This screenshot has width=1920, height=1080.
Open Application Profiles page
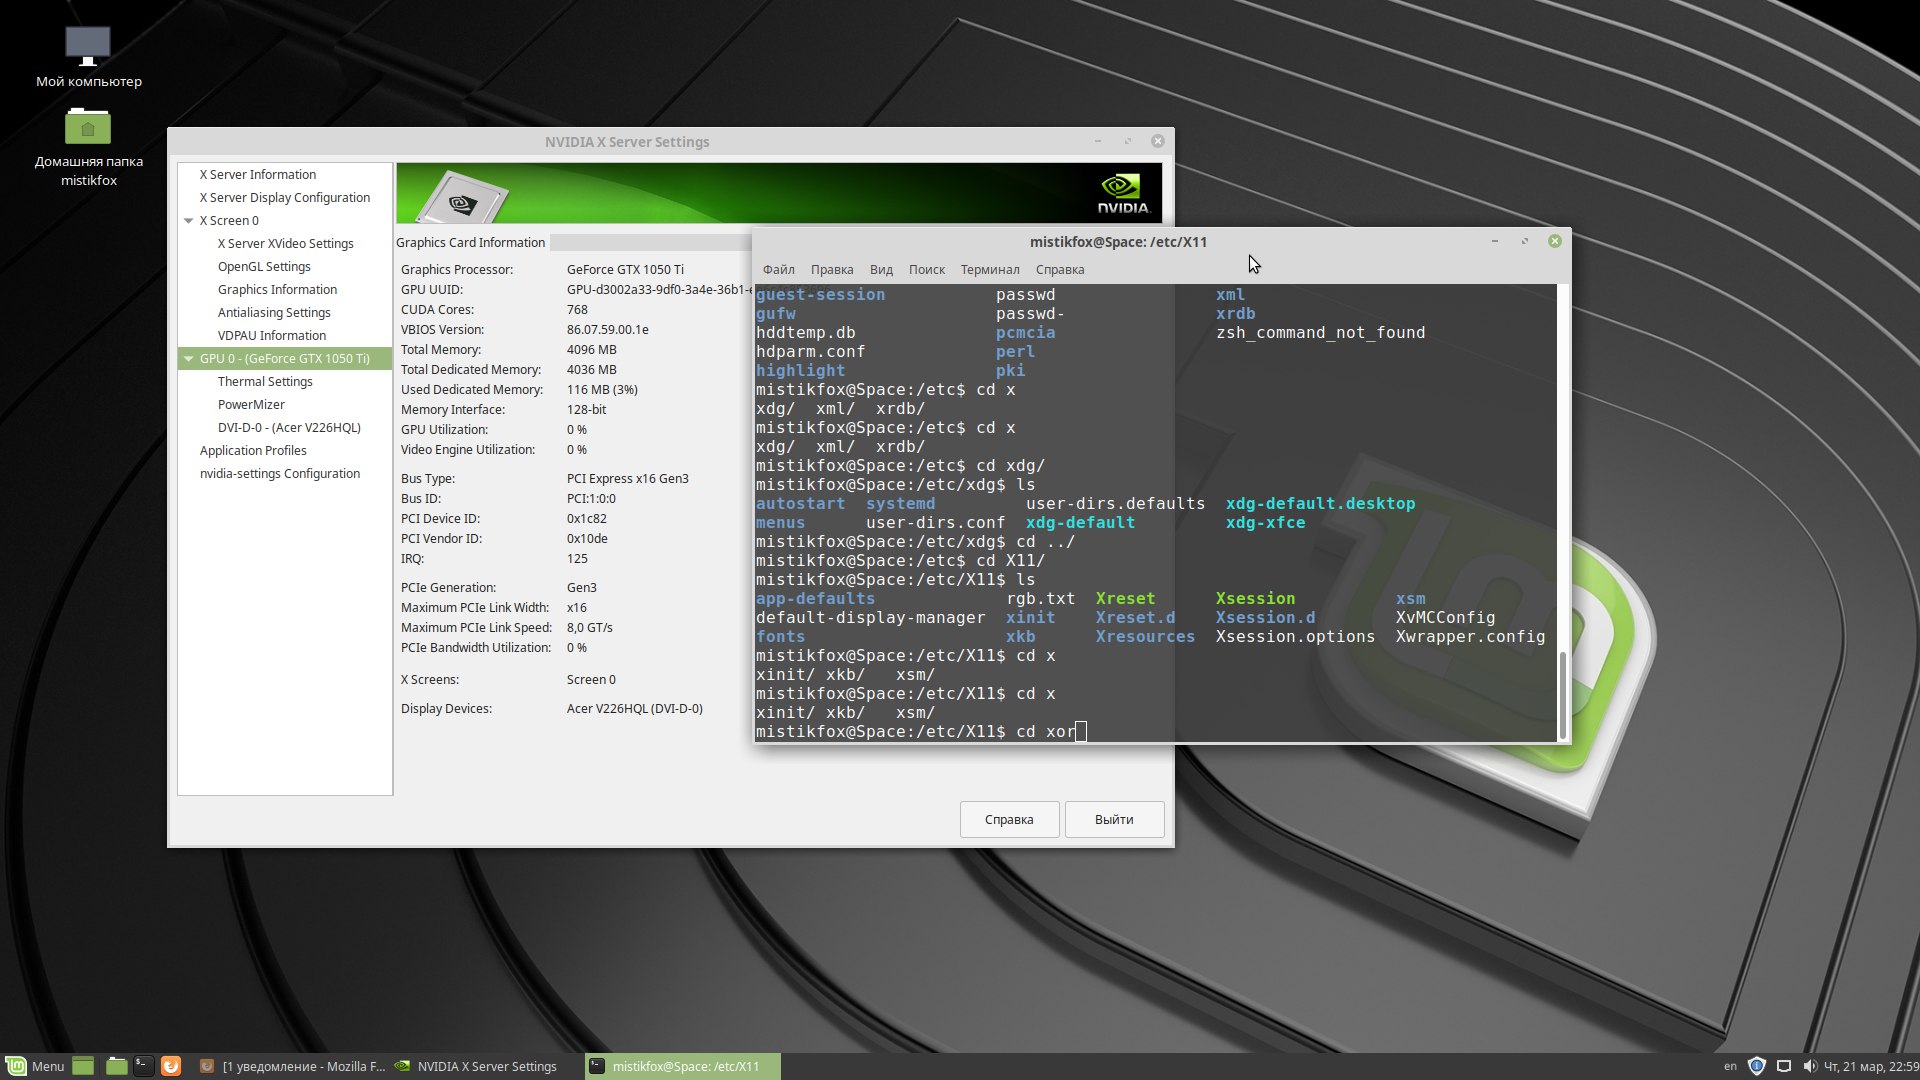253,450
